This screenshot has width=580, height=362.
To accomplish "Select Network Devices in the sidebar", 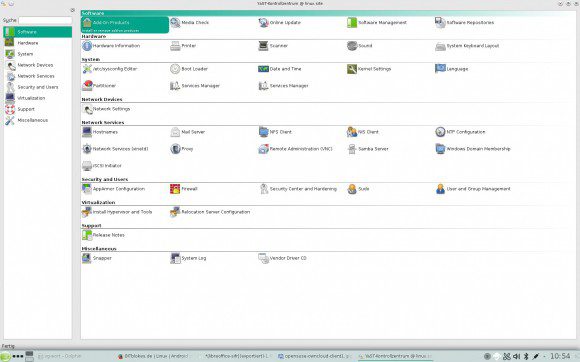I will click(38, 65).
